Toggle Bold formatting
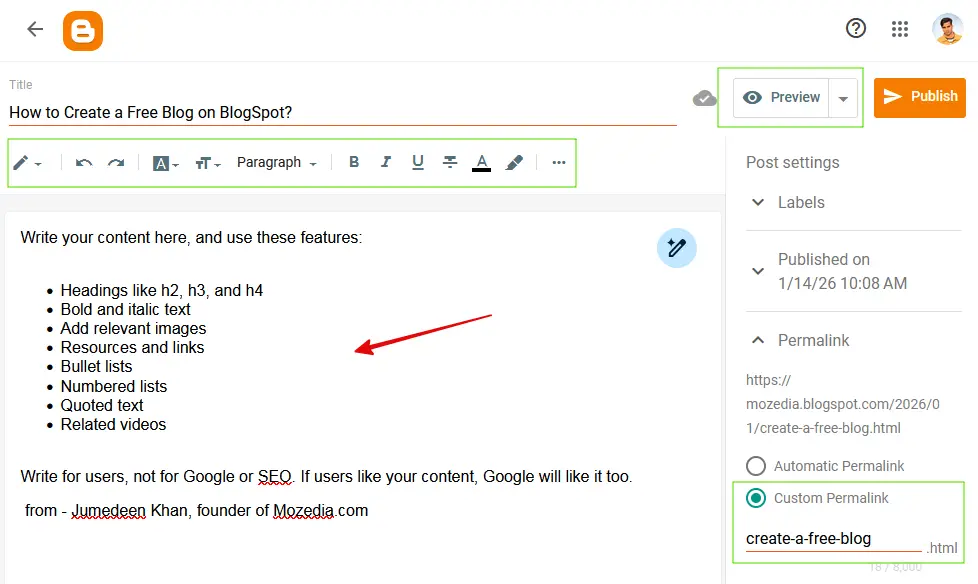This screenshot has width=978, height=584. pos(354,162)
